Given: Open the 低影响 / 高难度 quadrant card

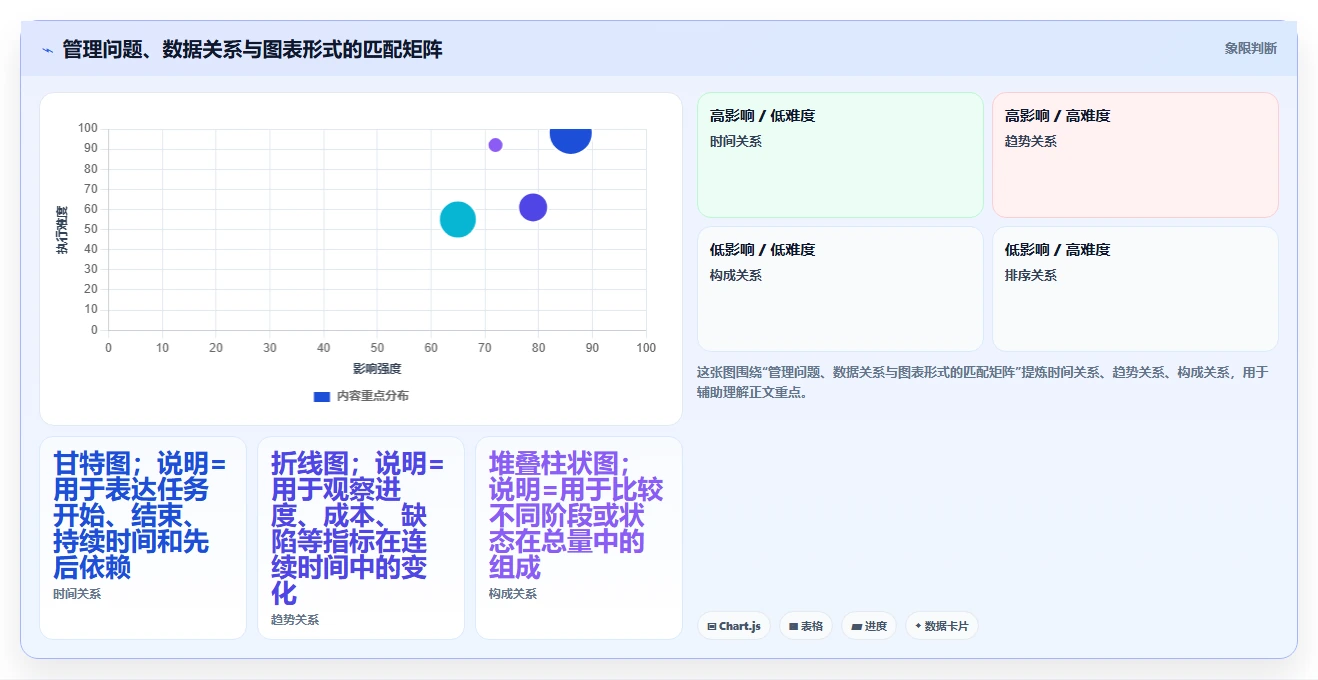Looking at the screenshot, I should (x=1135, y=289).
